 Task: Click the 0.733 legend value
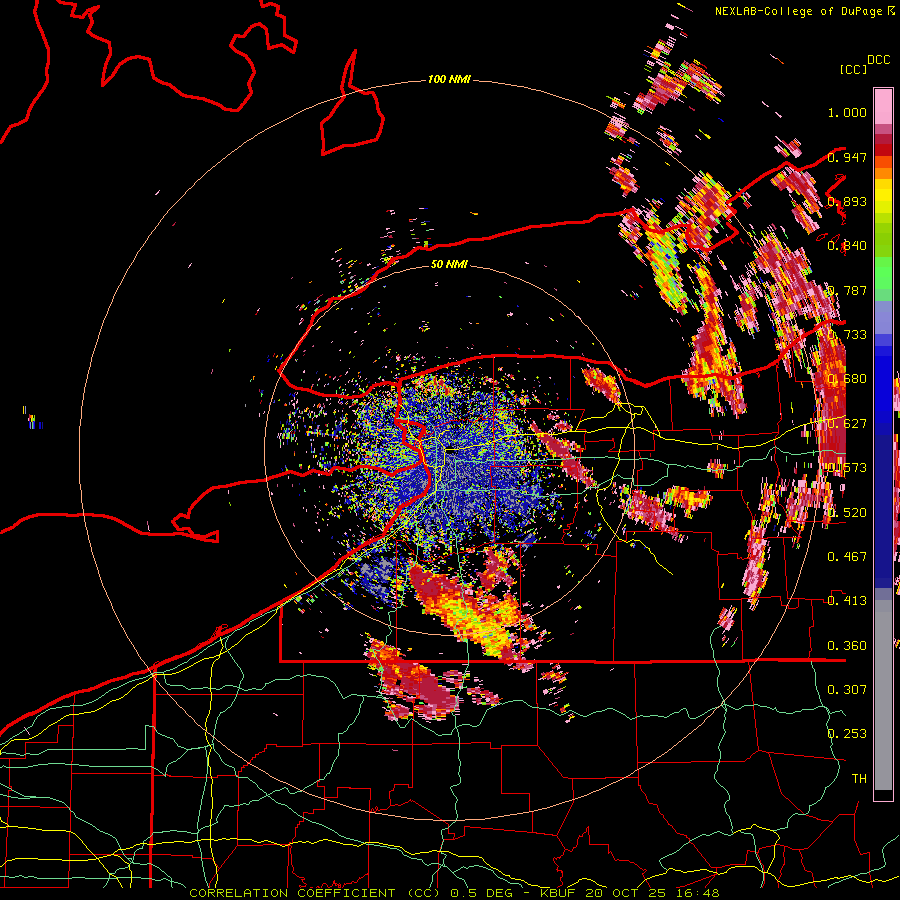pos(847,335)
